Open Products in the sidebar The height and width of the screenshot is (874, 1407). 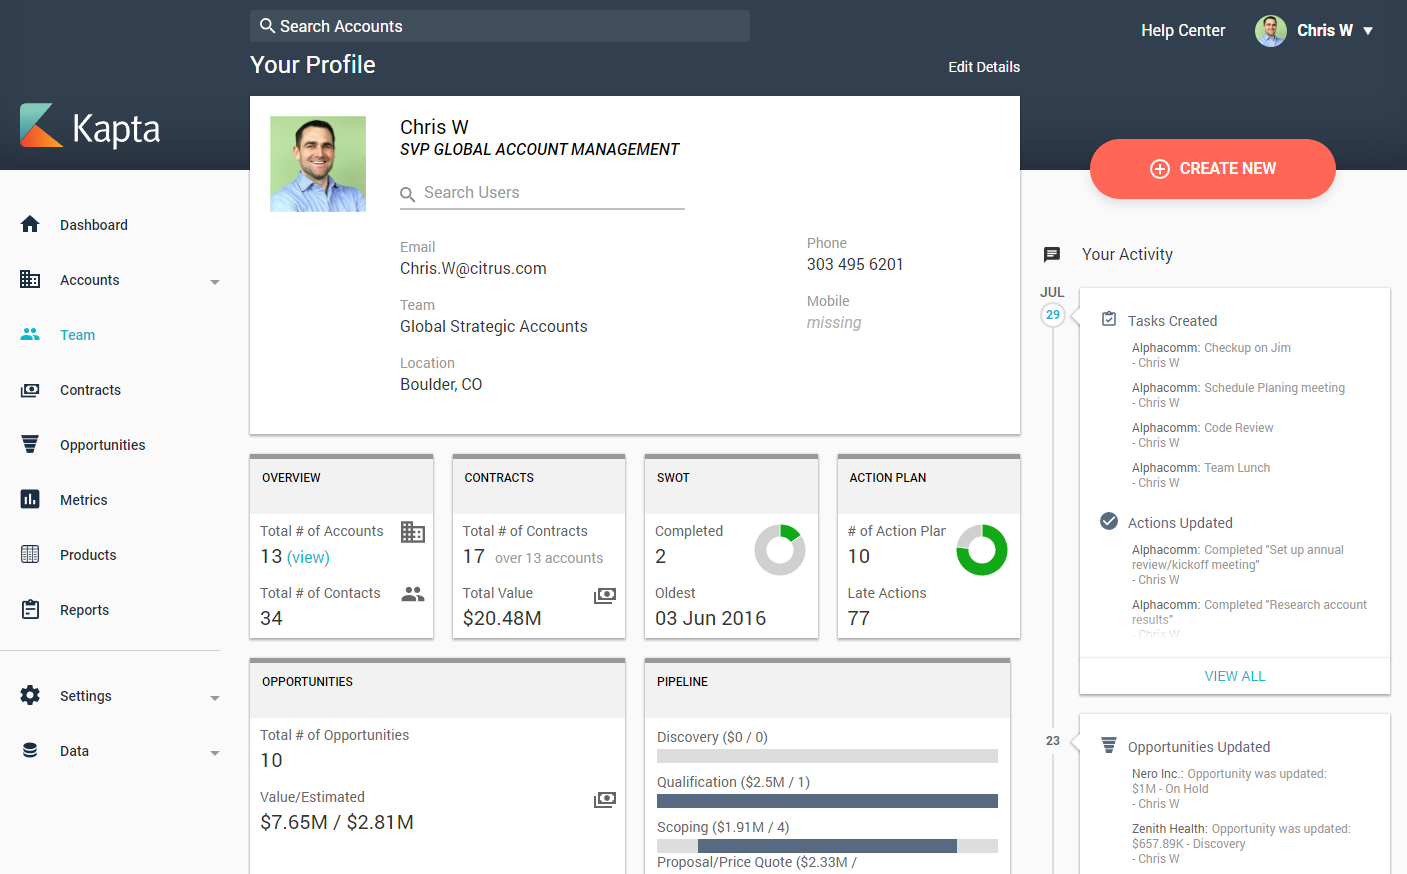88,555
